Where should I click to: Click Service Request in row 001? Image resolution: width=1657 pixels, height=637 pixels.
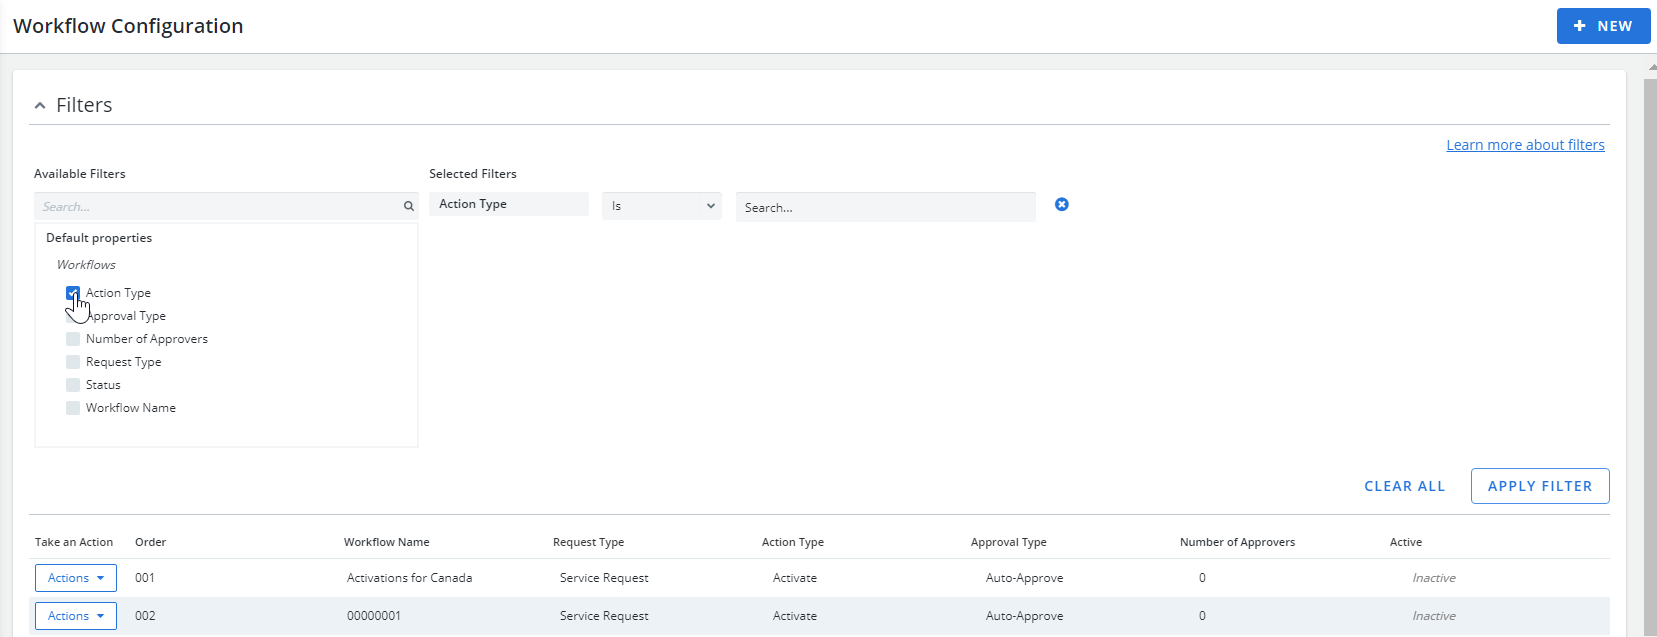point(604,578)
